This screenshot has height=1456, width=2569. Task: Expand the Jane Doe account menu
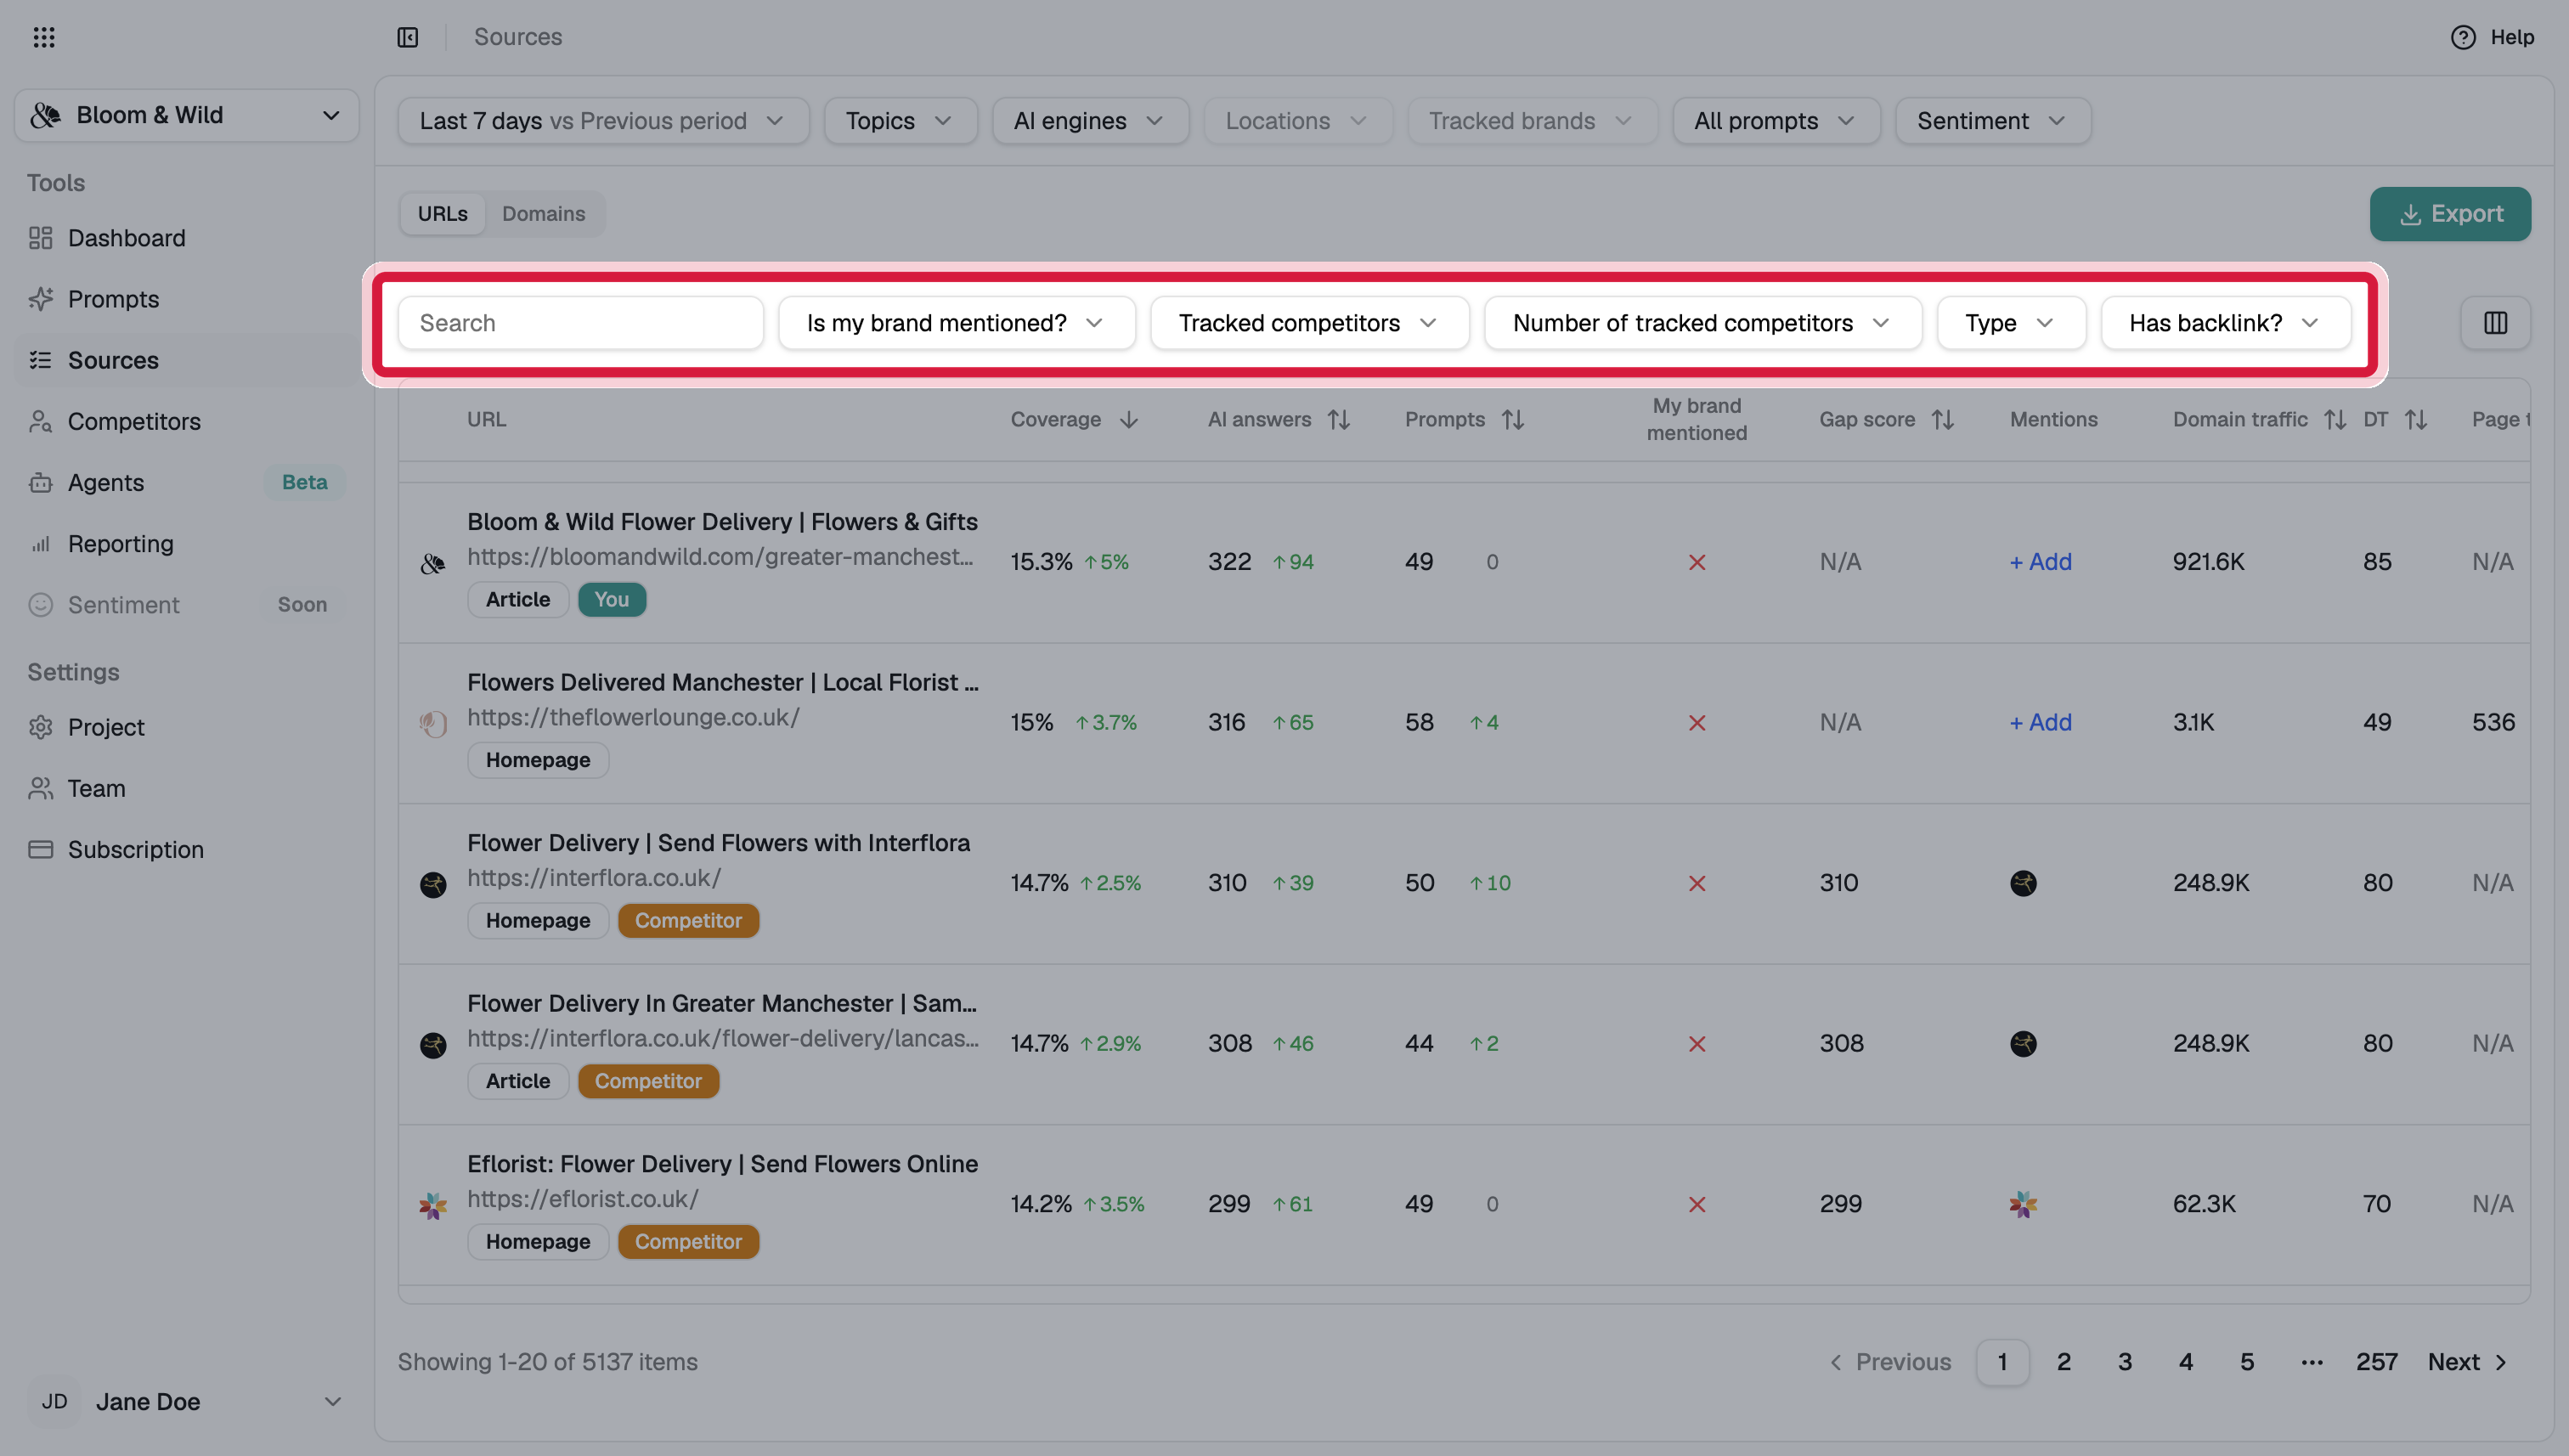pos(186,1402)
